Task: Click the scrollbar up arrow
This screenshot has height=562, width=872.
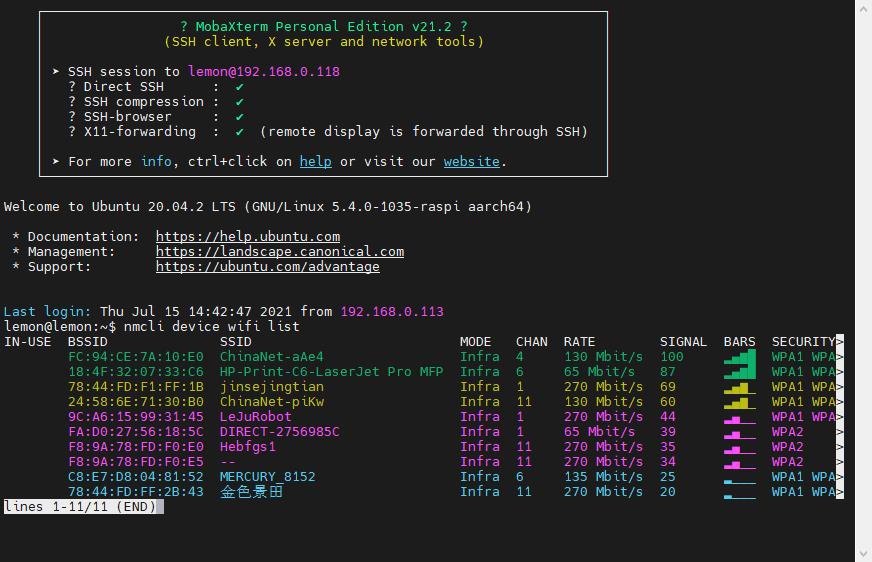Action: pos(863,10)
